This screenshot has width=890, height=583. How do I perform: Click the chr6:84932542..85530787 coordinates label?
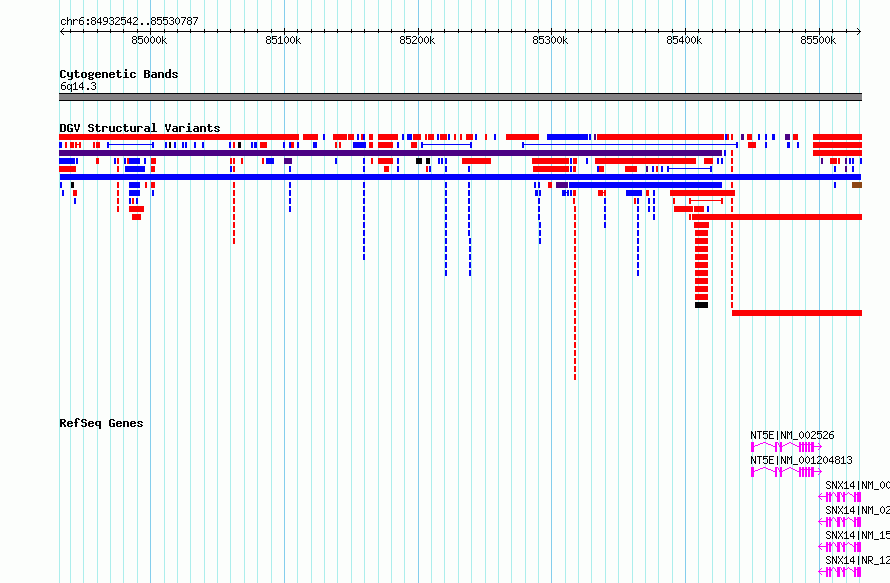[129, 21]
